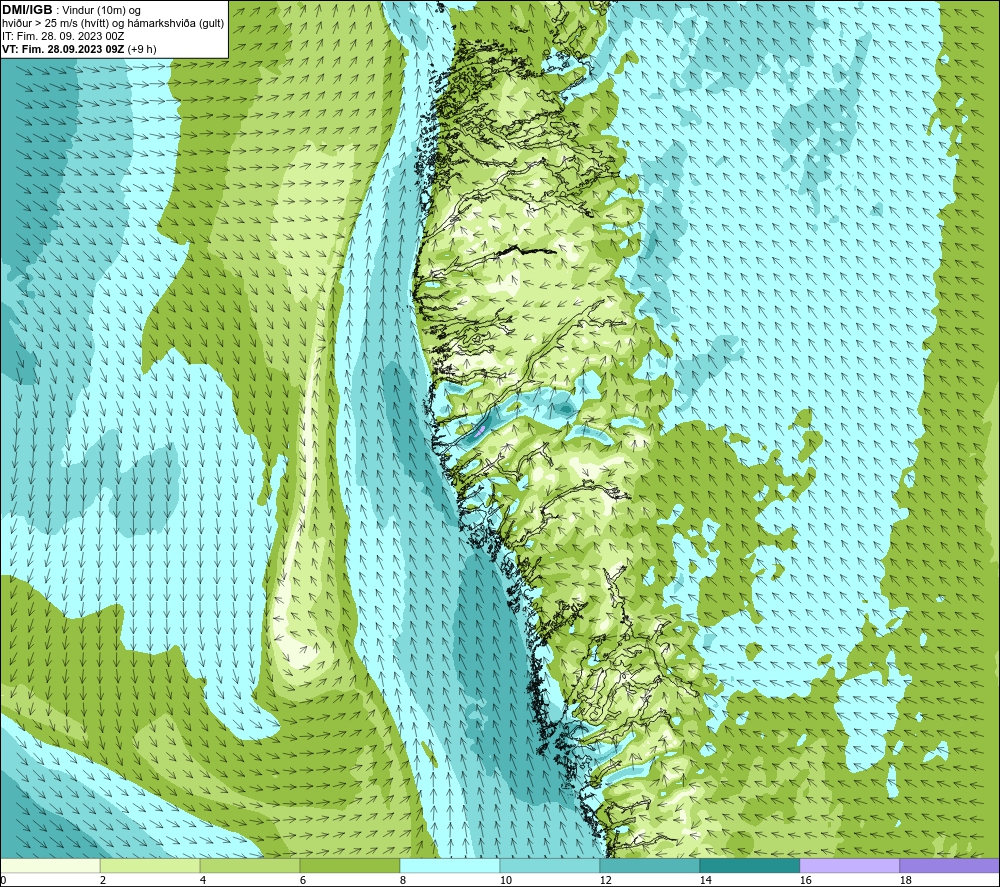Click the small purple high-wind spot in the fjord

point(480,430)
